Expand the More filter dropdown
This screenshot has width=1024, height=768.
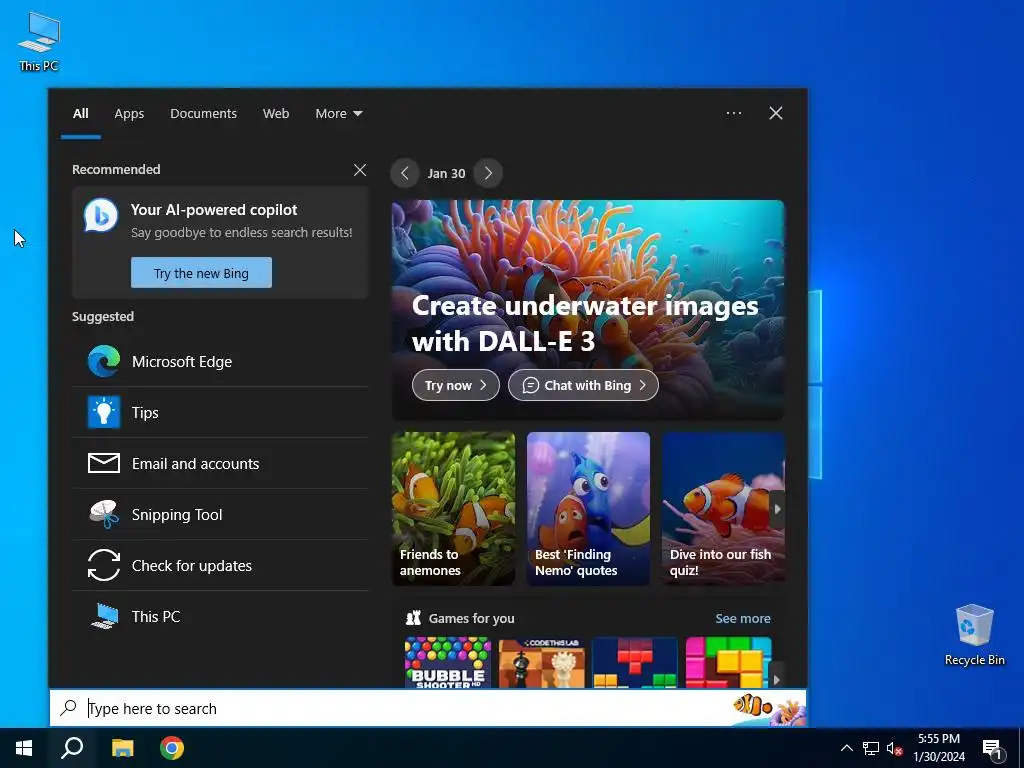(x=338, y=113)
